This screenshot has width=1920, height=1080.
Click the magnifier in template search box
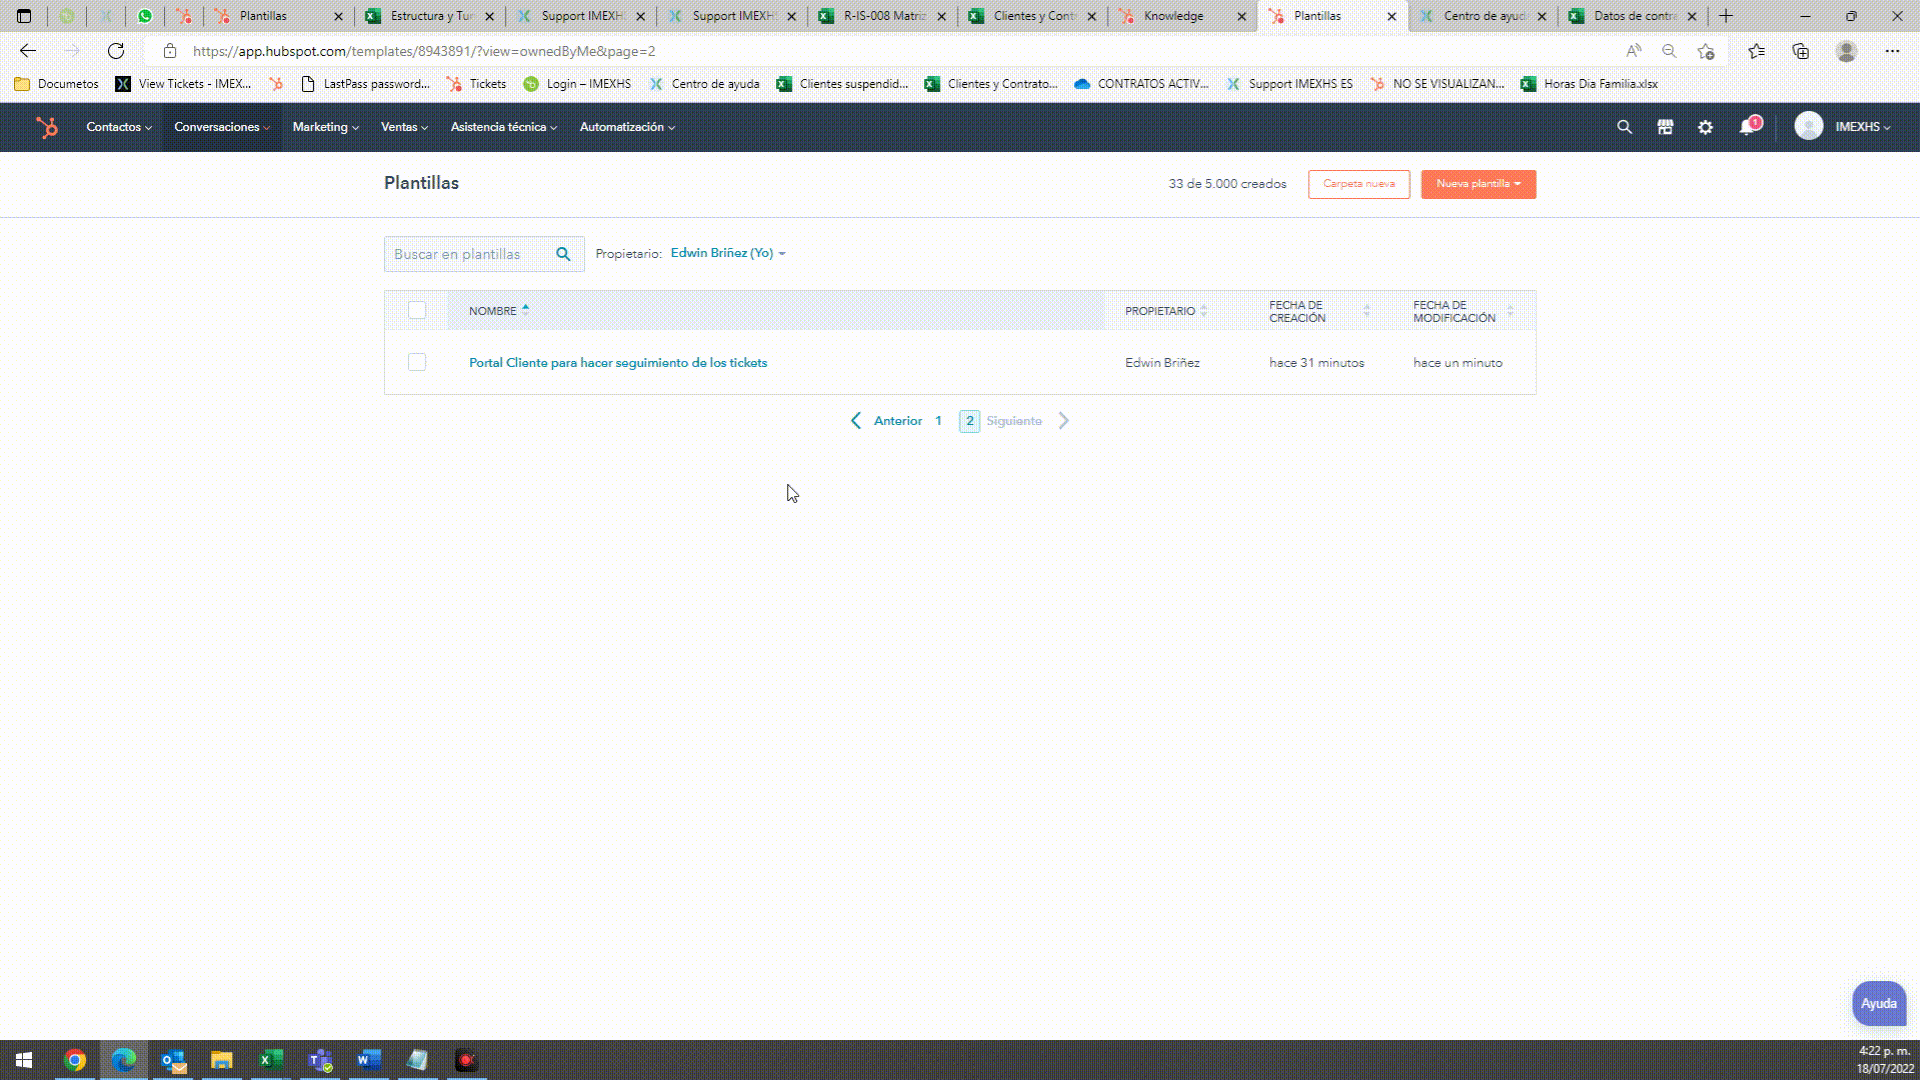click(x=563, y=254)
